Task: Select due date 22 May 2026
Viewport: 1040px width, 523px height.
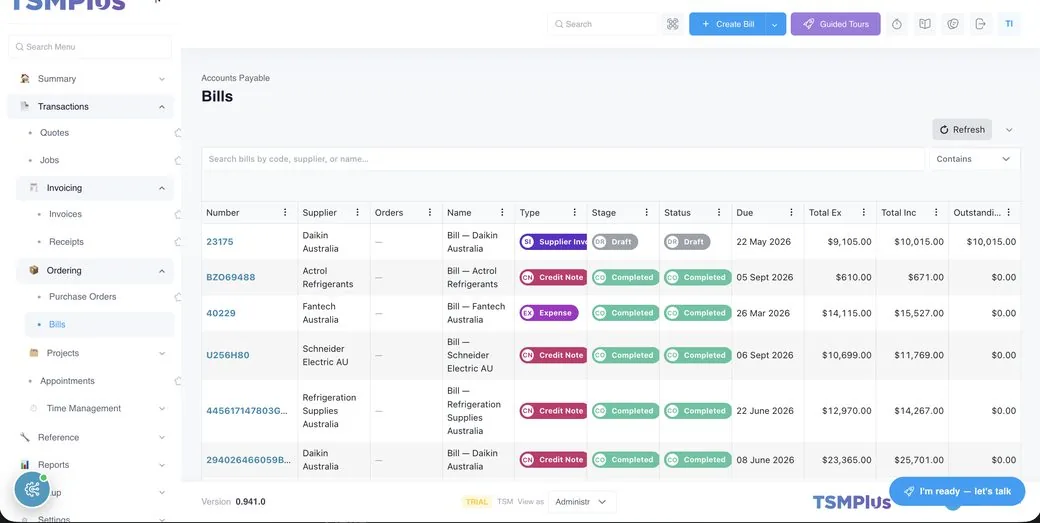Action: pos(763,242)
